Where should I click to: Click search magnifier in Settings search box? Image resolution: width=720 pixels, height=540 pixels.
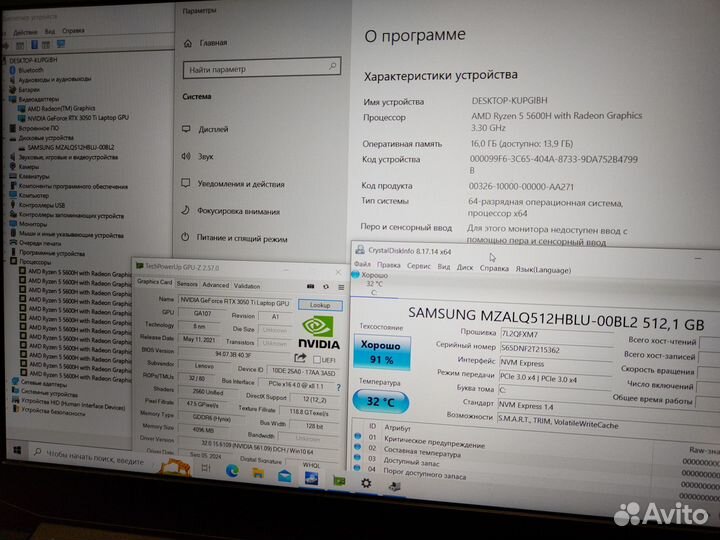pos(332,67)
